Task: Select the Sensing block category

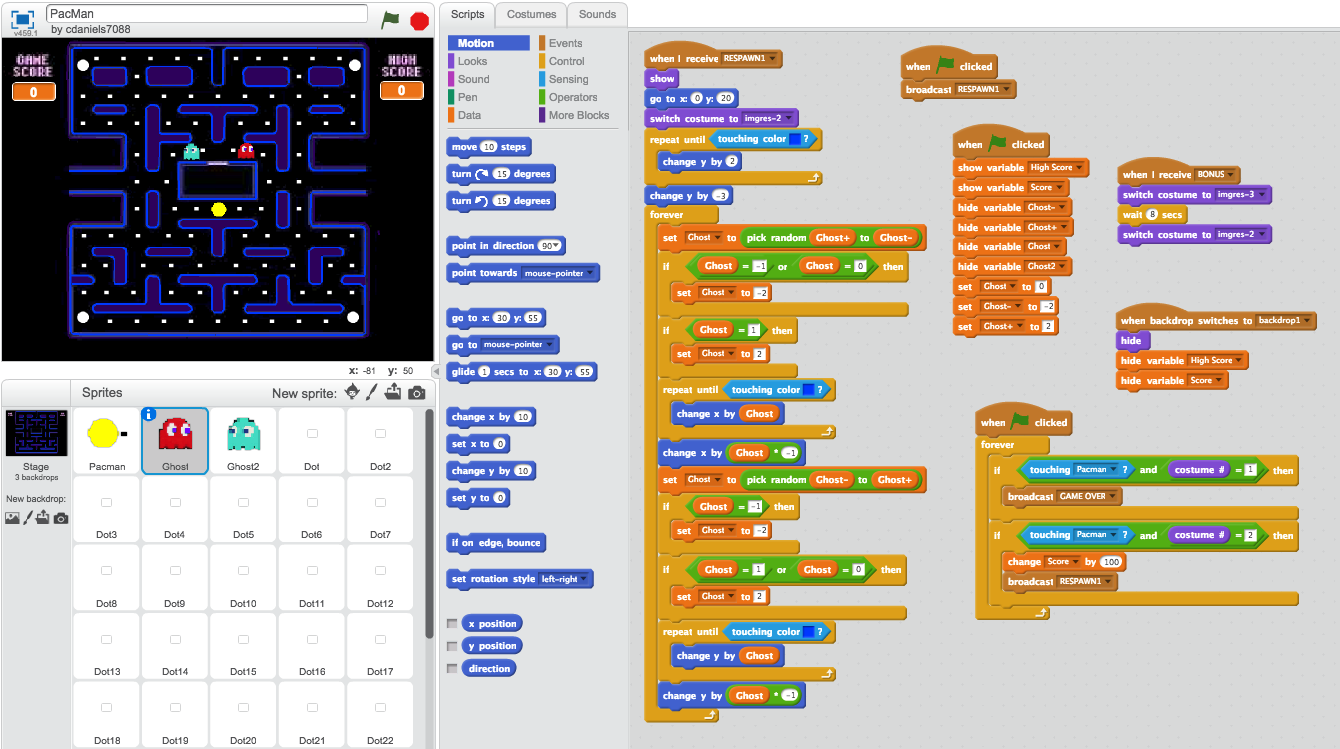Action: pyautogui.click(x=568, y=79)
